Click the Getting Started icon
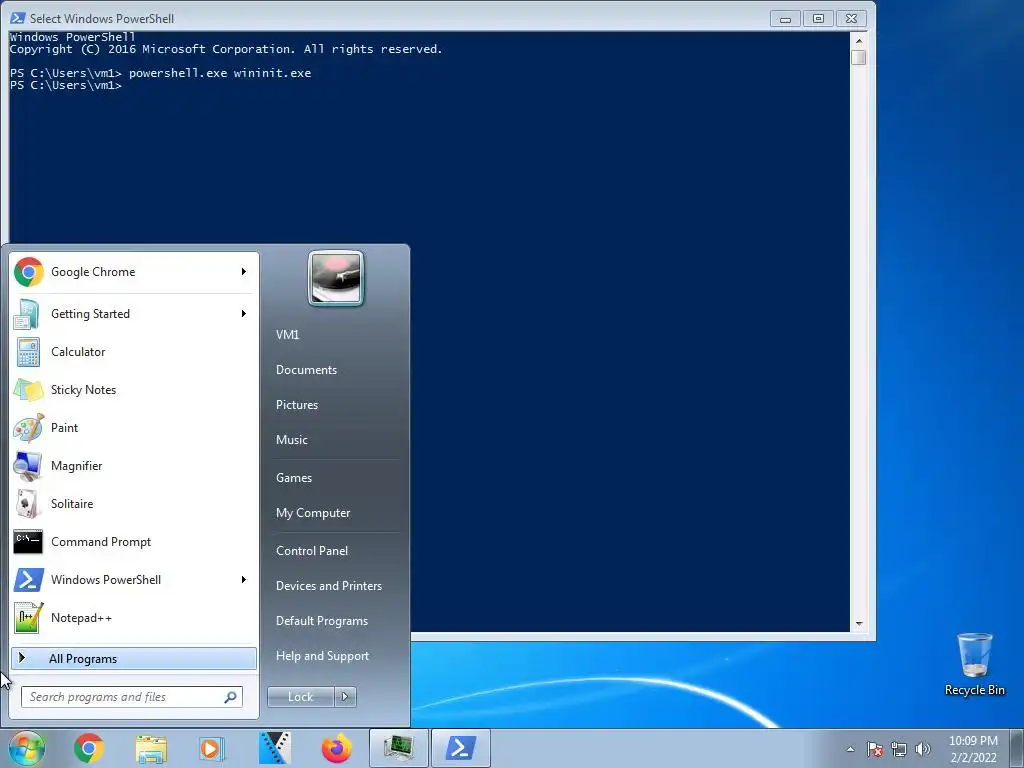This screenshot has width=1024, height=768. click(x=27, y=314)
